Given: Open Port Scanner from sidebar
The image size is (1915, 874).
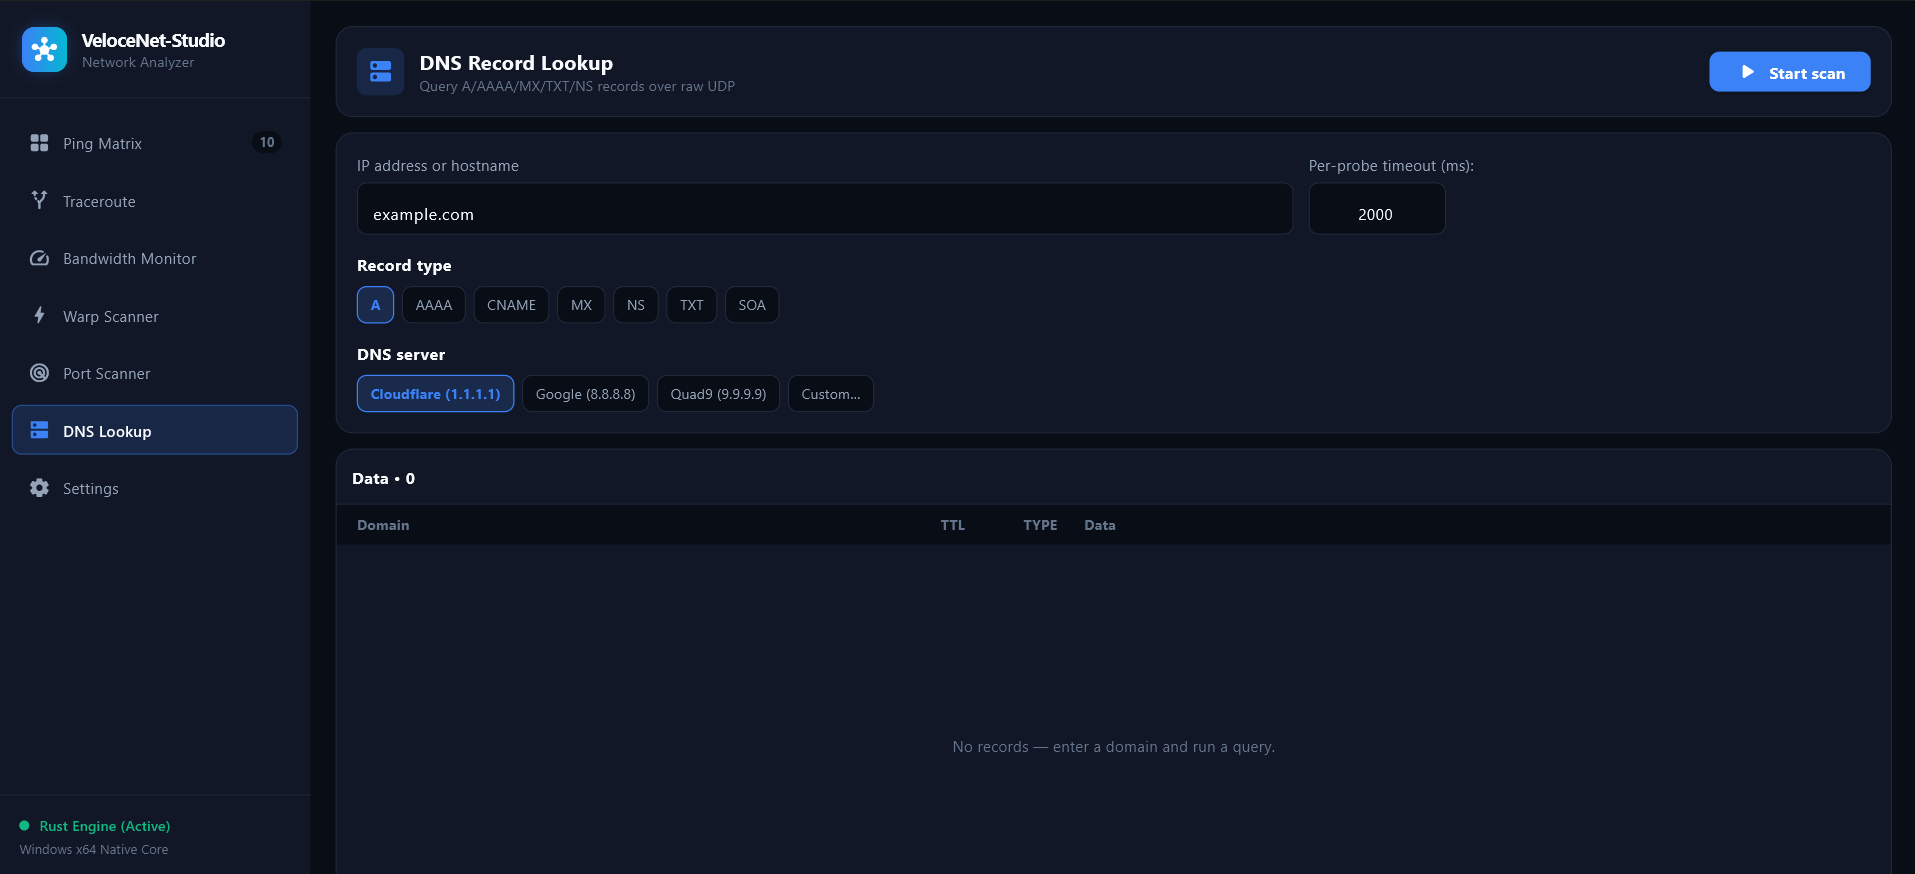Looking at the screenshot, I should (155, 373).
